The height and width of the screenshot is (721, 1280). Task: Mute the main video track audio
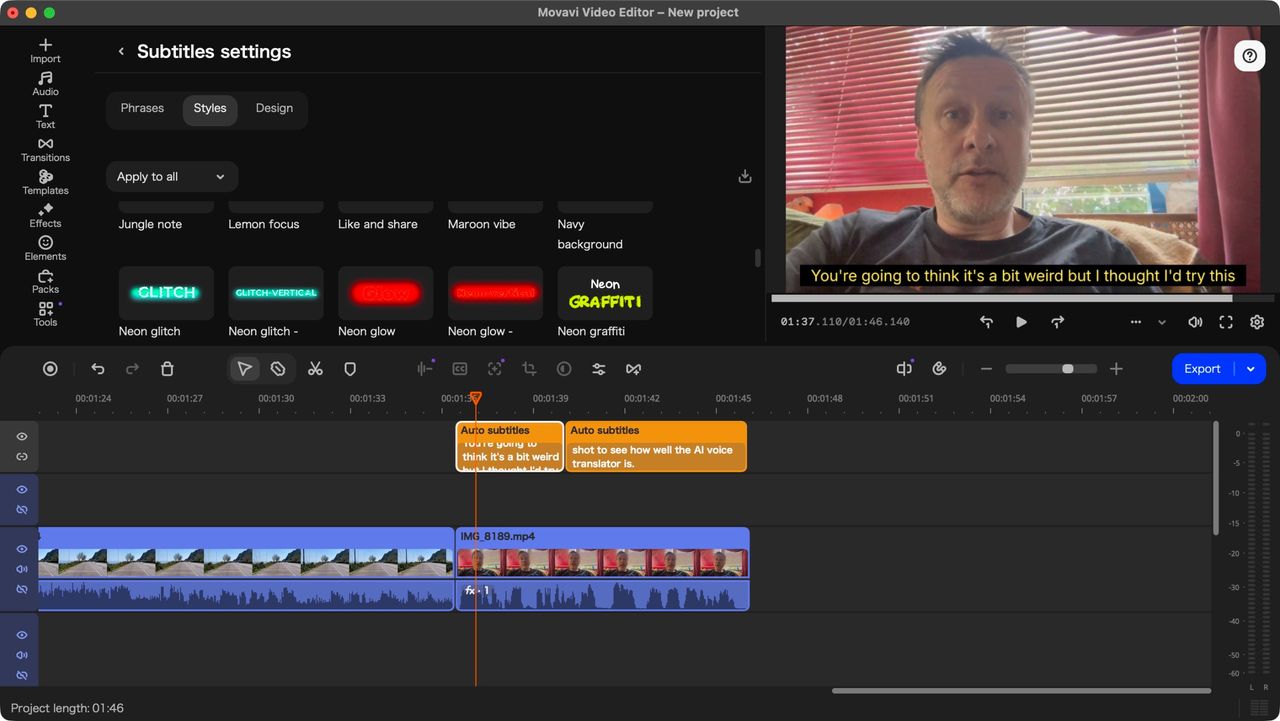tap(22, 569)
